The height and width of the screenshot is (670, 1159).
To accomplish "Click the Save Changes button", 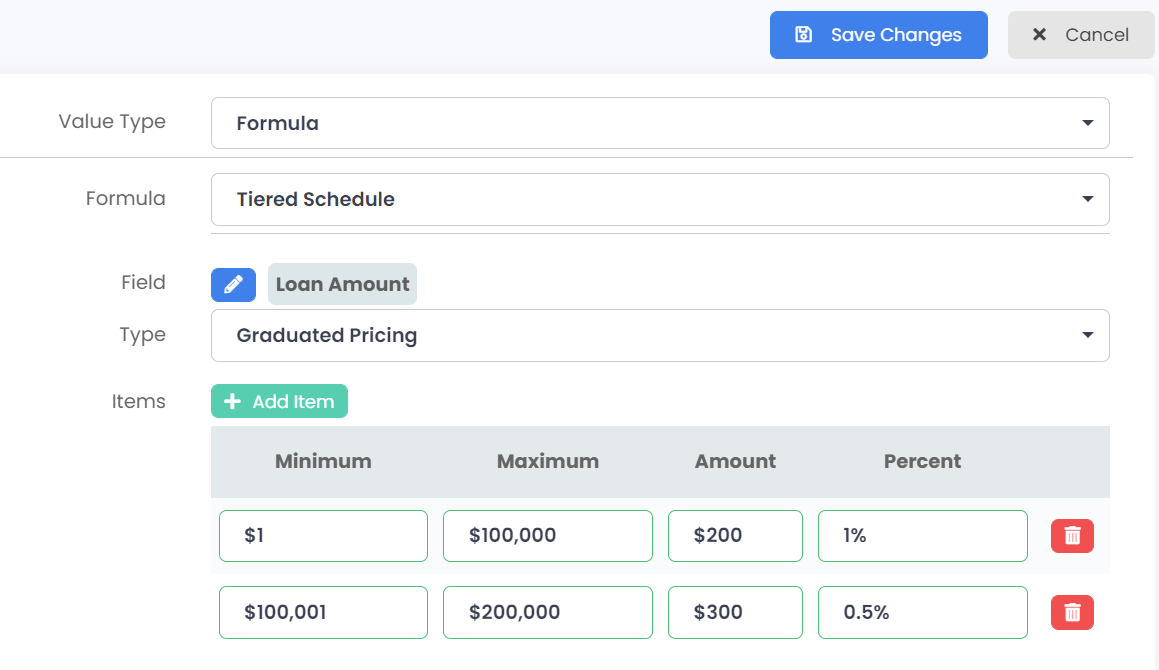I will click(x=878, y=35).
